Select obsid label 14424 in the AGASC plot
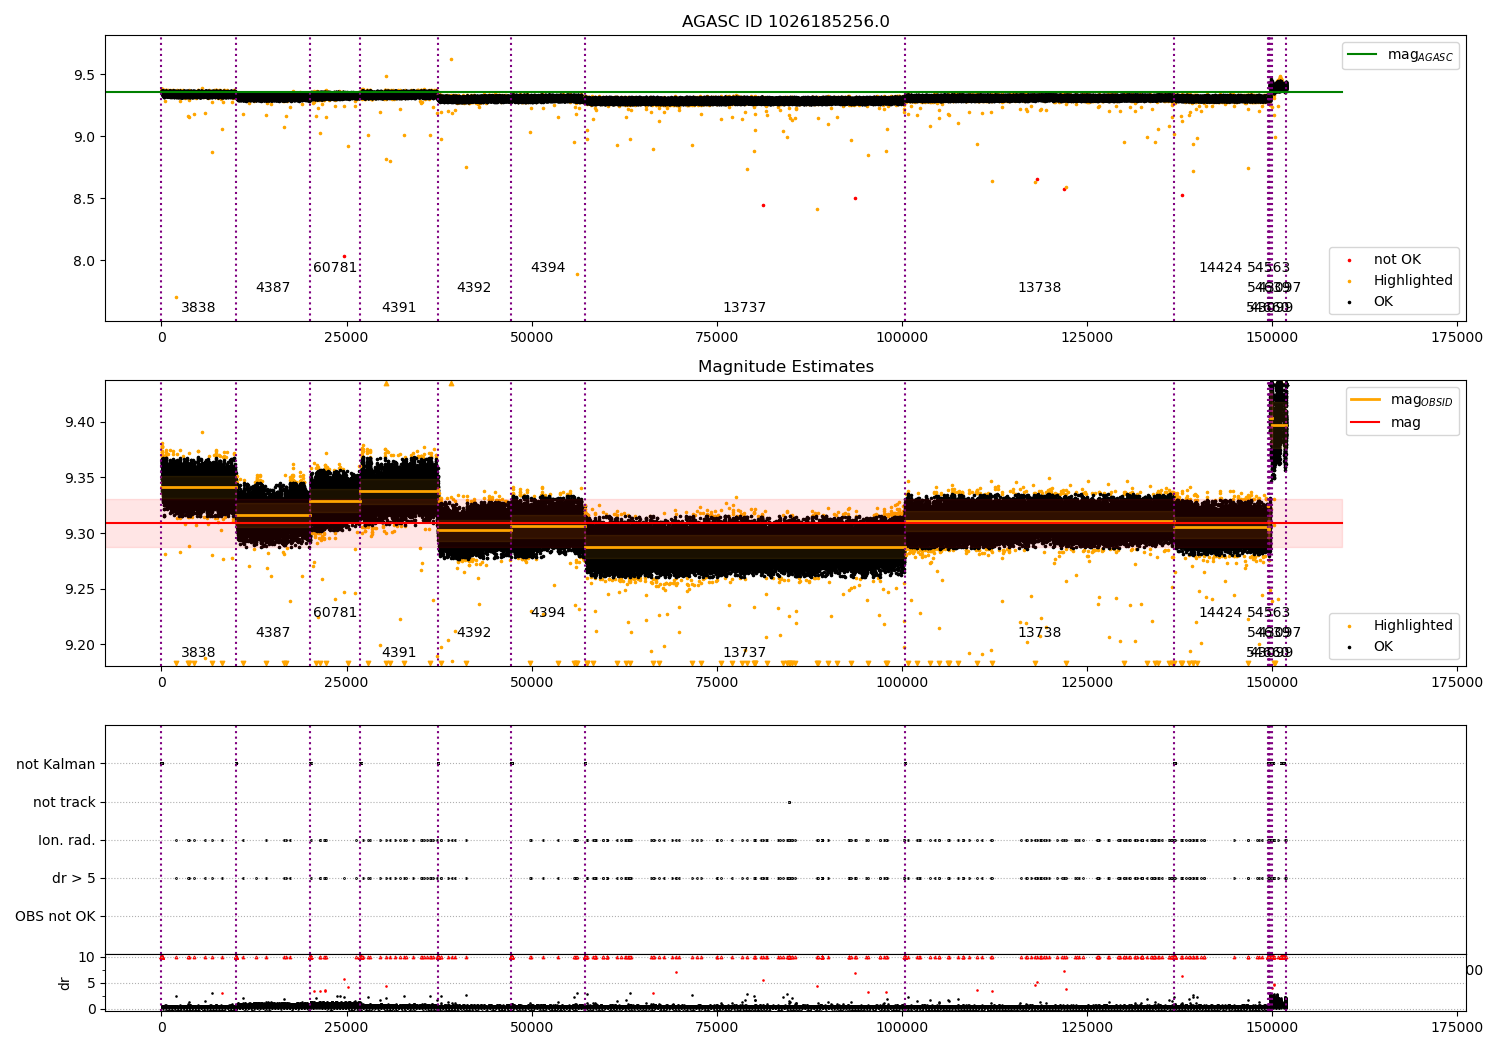Viewport: 1500px width, 1050px height. [1220, 268]
